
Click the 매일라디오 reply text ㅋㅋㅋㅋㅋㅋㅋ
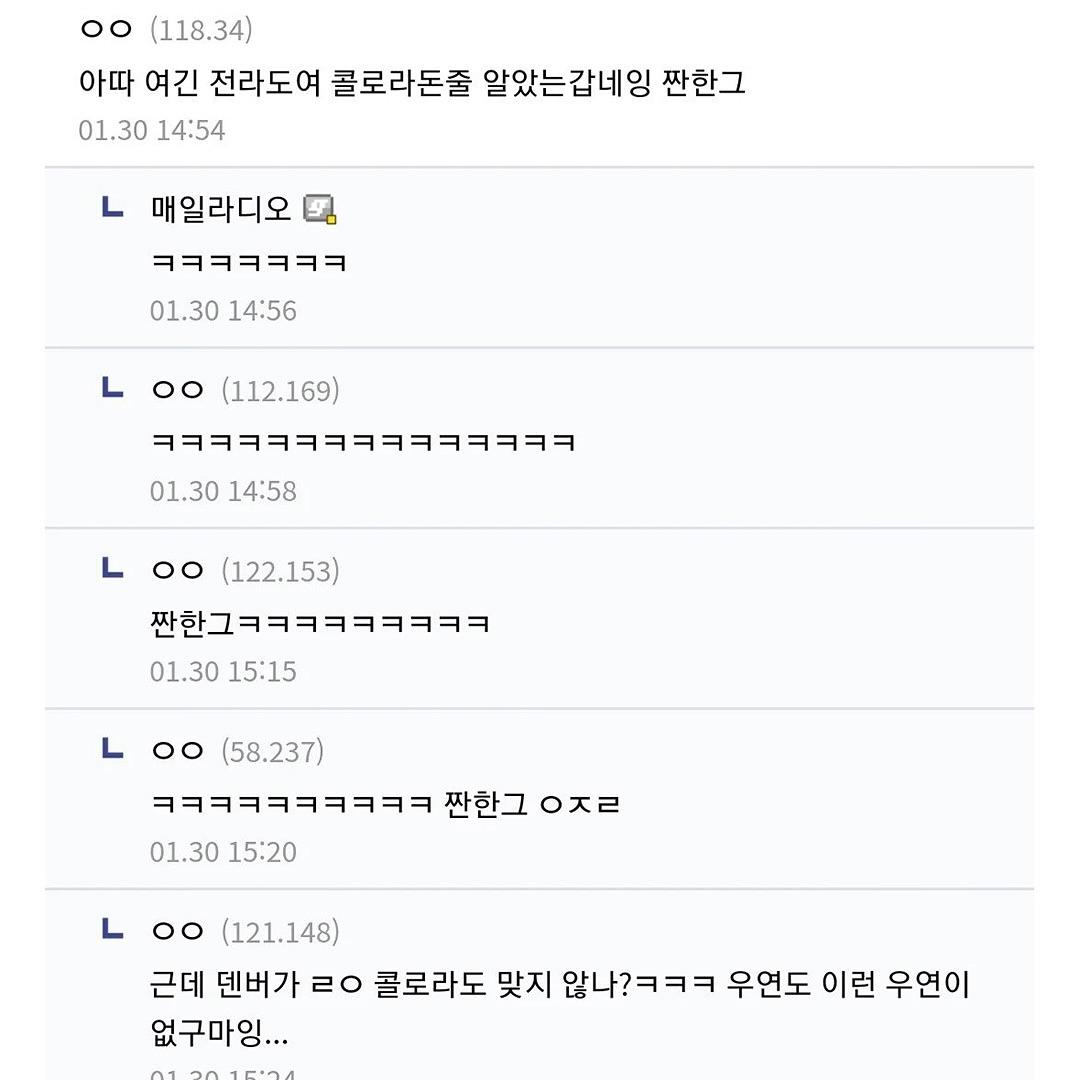point(249,262)
